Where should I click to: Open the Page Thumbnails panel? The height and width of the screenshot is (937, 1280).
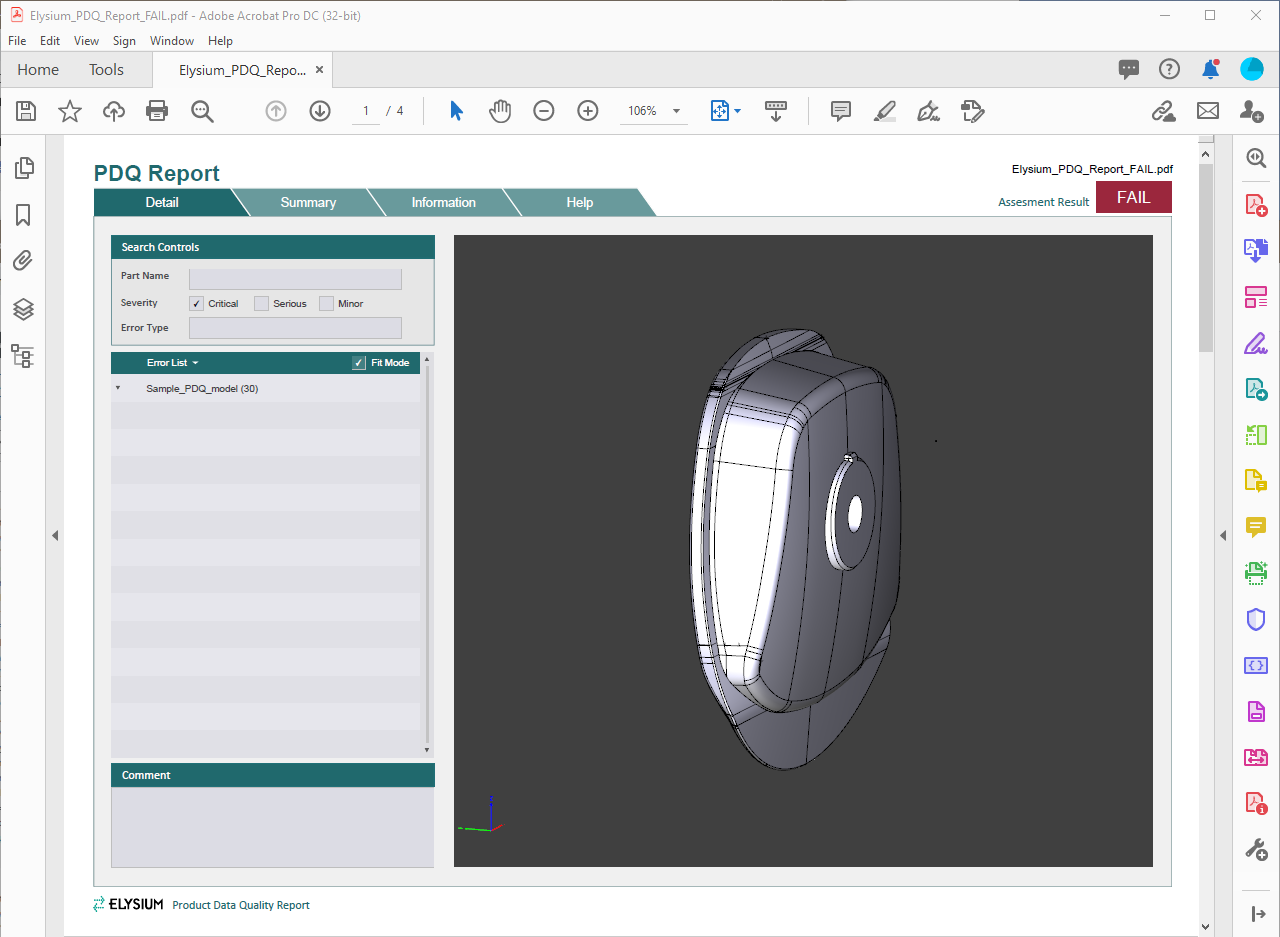point(22,168)
